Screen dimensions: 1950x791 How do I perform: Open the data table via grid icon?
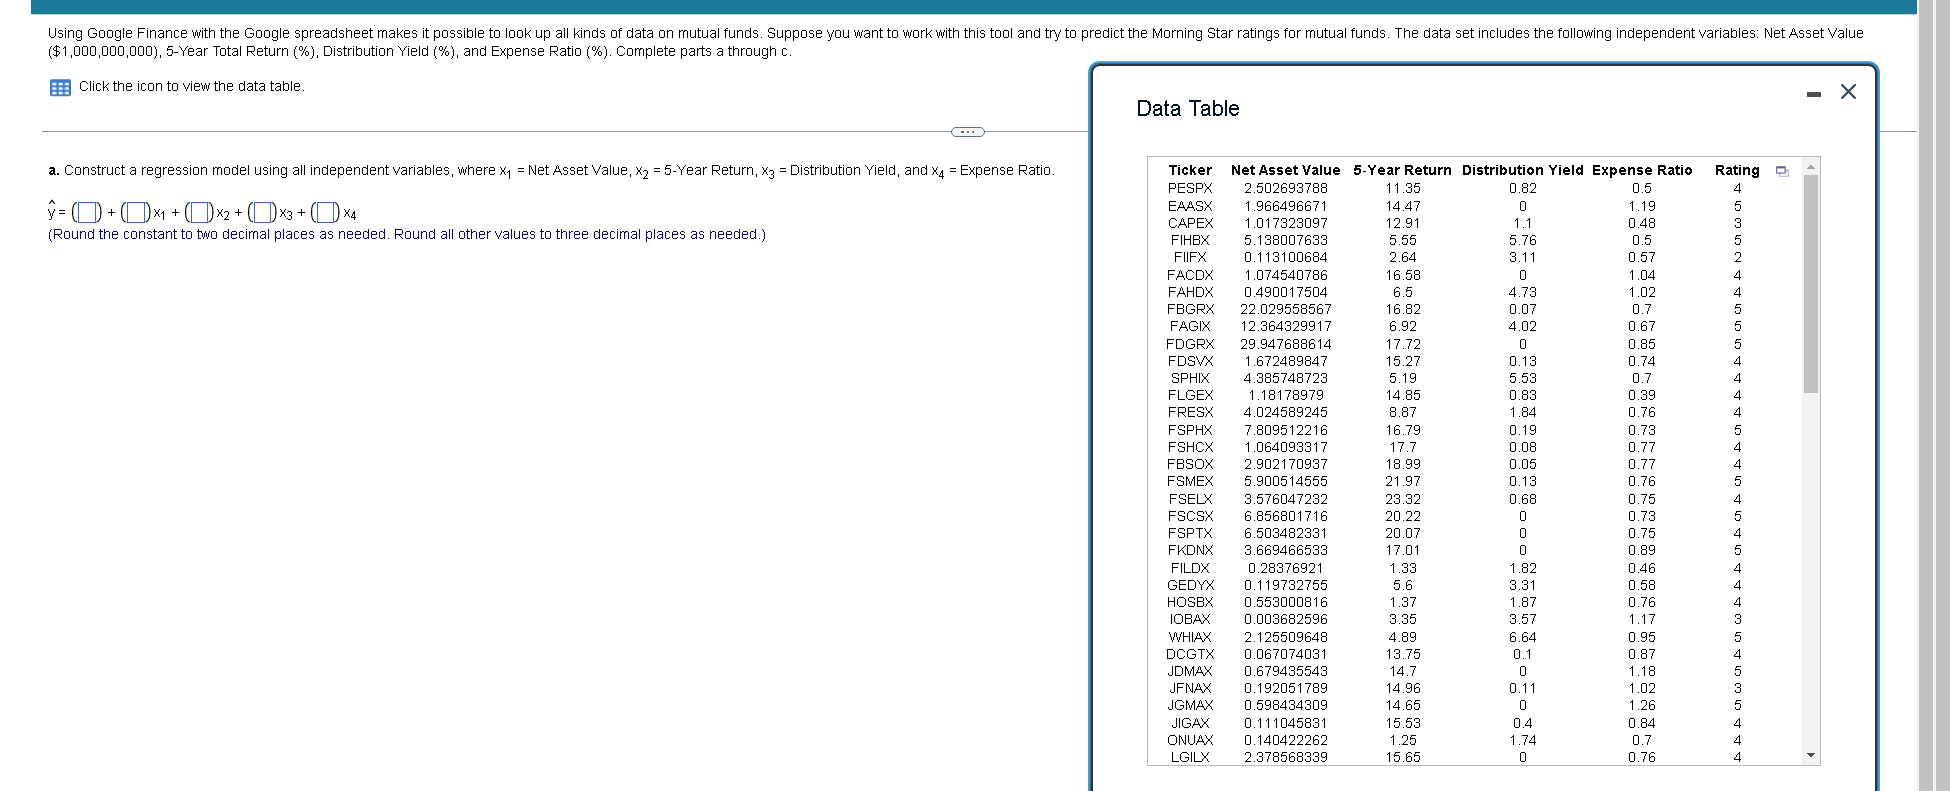pos(60,87)
